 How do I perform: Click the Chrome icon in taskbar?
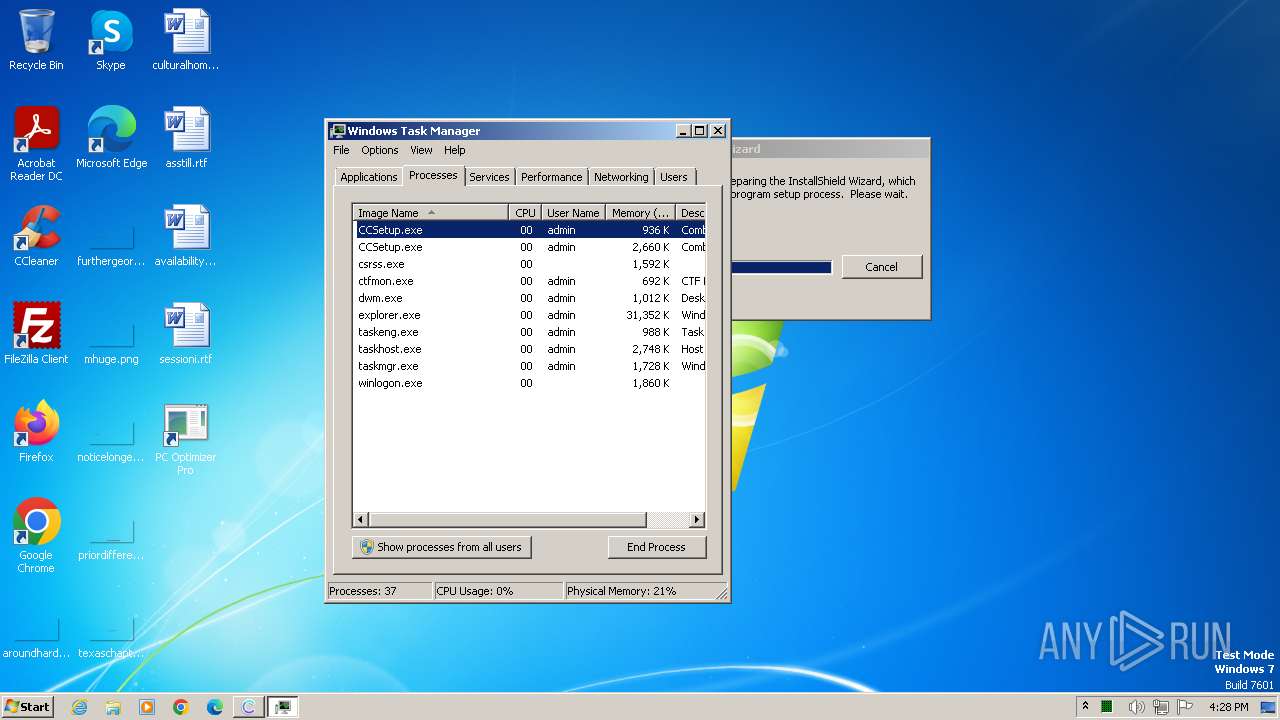pos(181,707)
